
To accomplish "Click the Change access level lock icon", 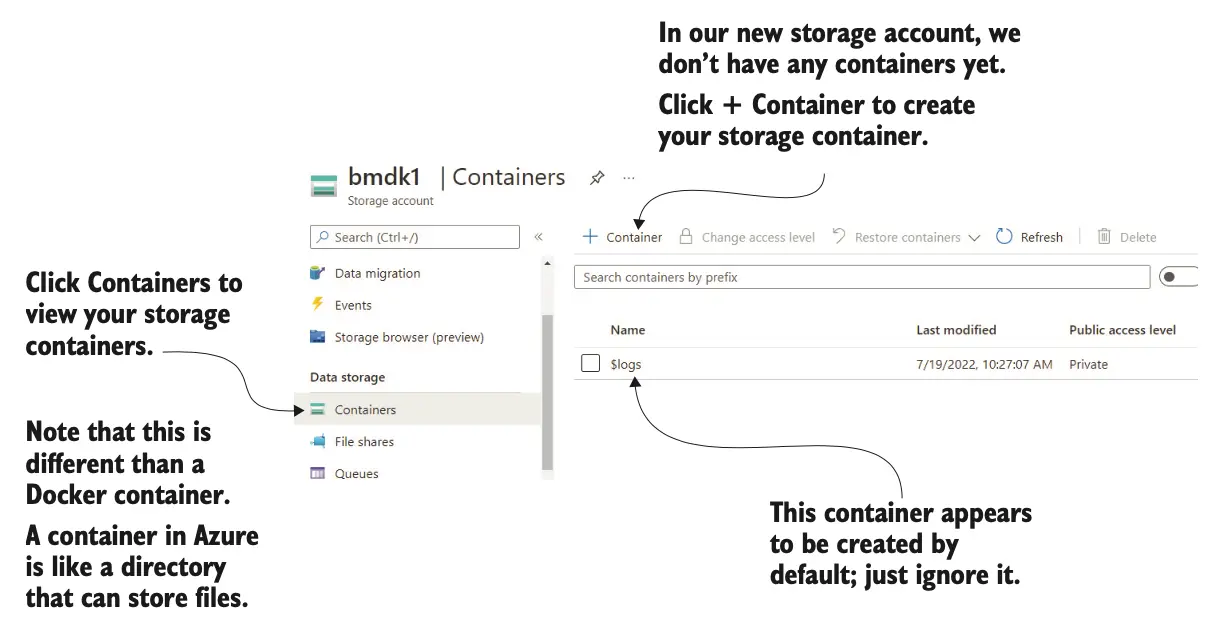I will point(686,237).
